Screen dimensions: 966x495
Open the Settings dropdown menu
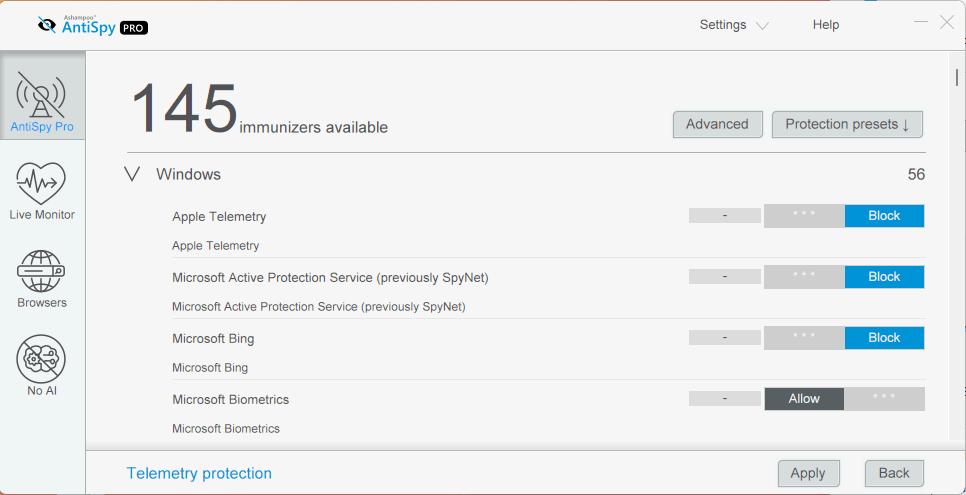tap(734, 25)
